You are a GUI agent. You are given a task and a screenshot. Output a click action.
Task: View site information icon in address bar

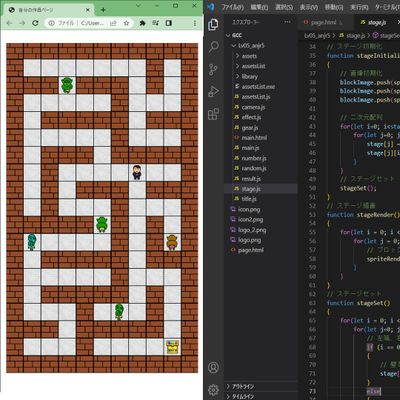tap(52, 23)
